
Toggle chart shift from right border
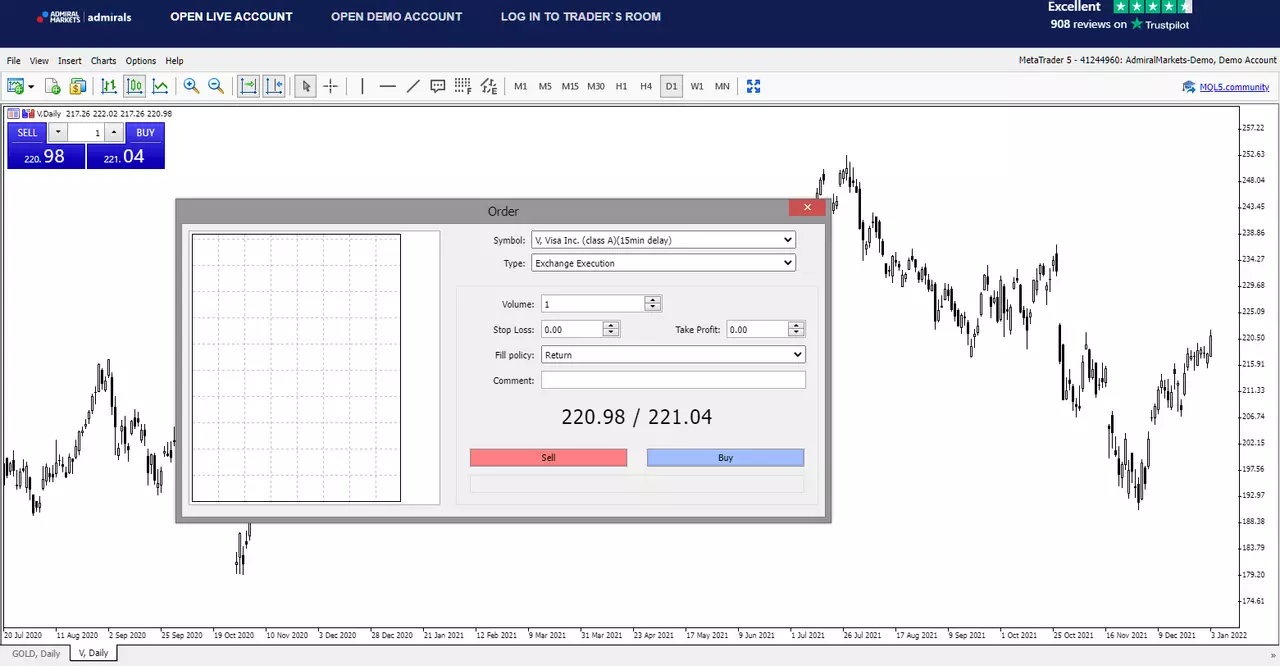(274, 86)
